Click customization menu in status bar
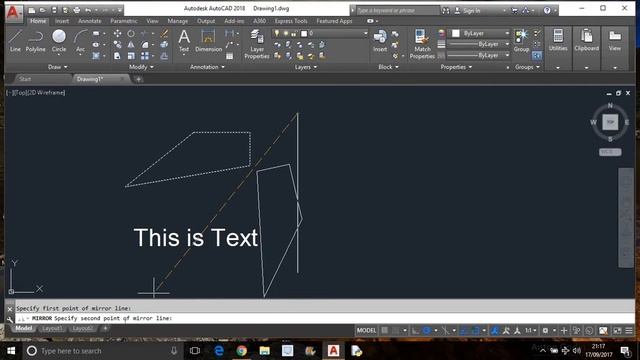This screenshot has width=640, height=360. click(629, 330)
